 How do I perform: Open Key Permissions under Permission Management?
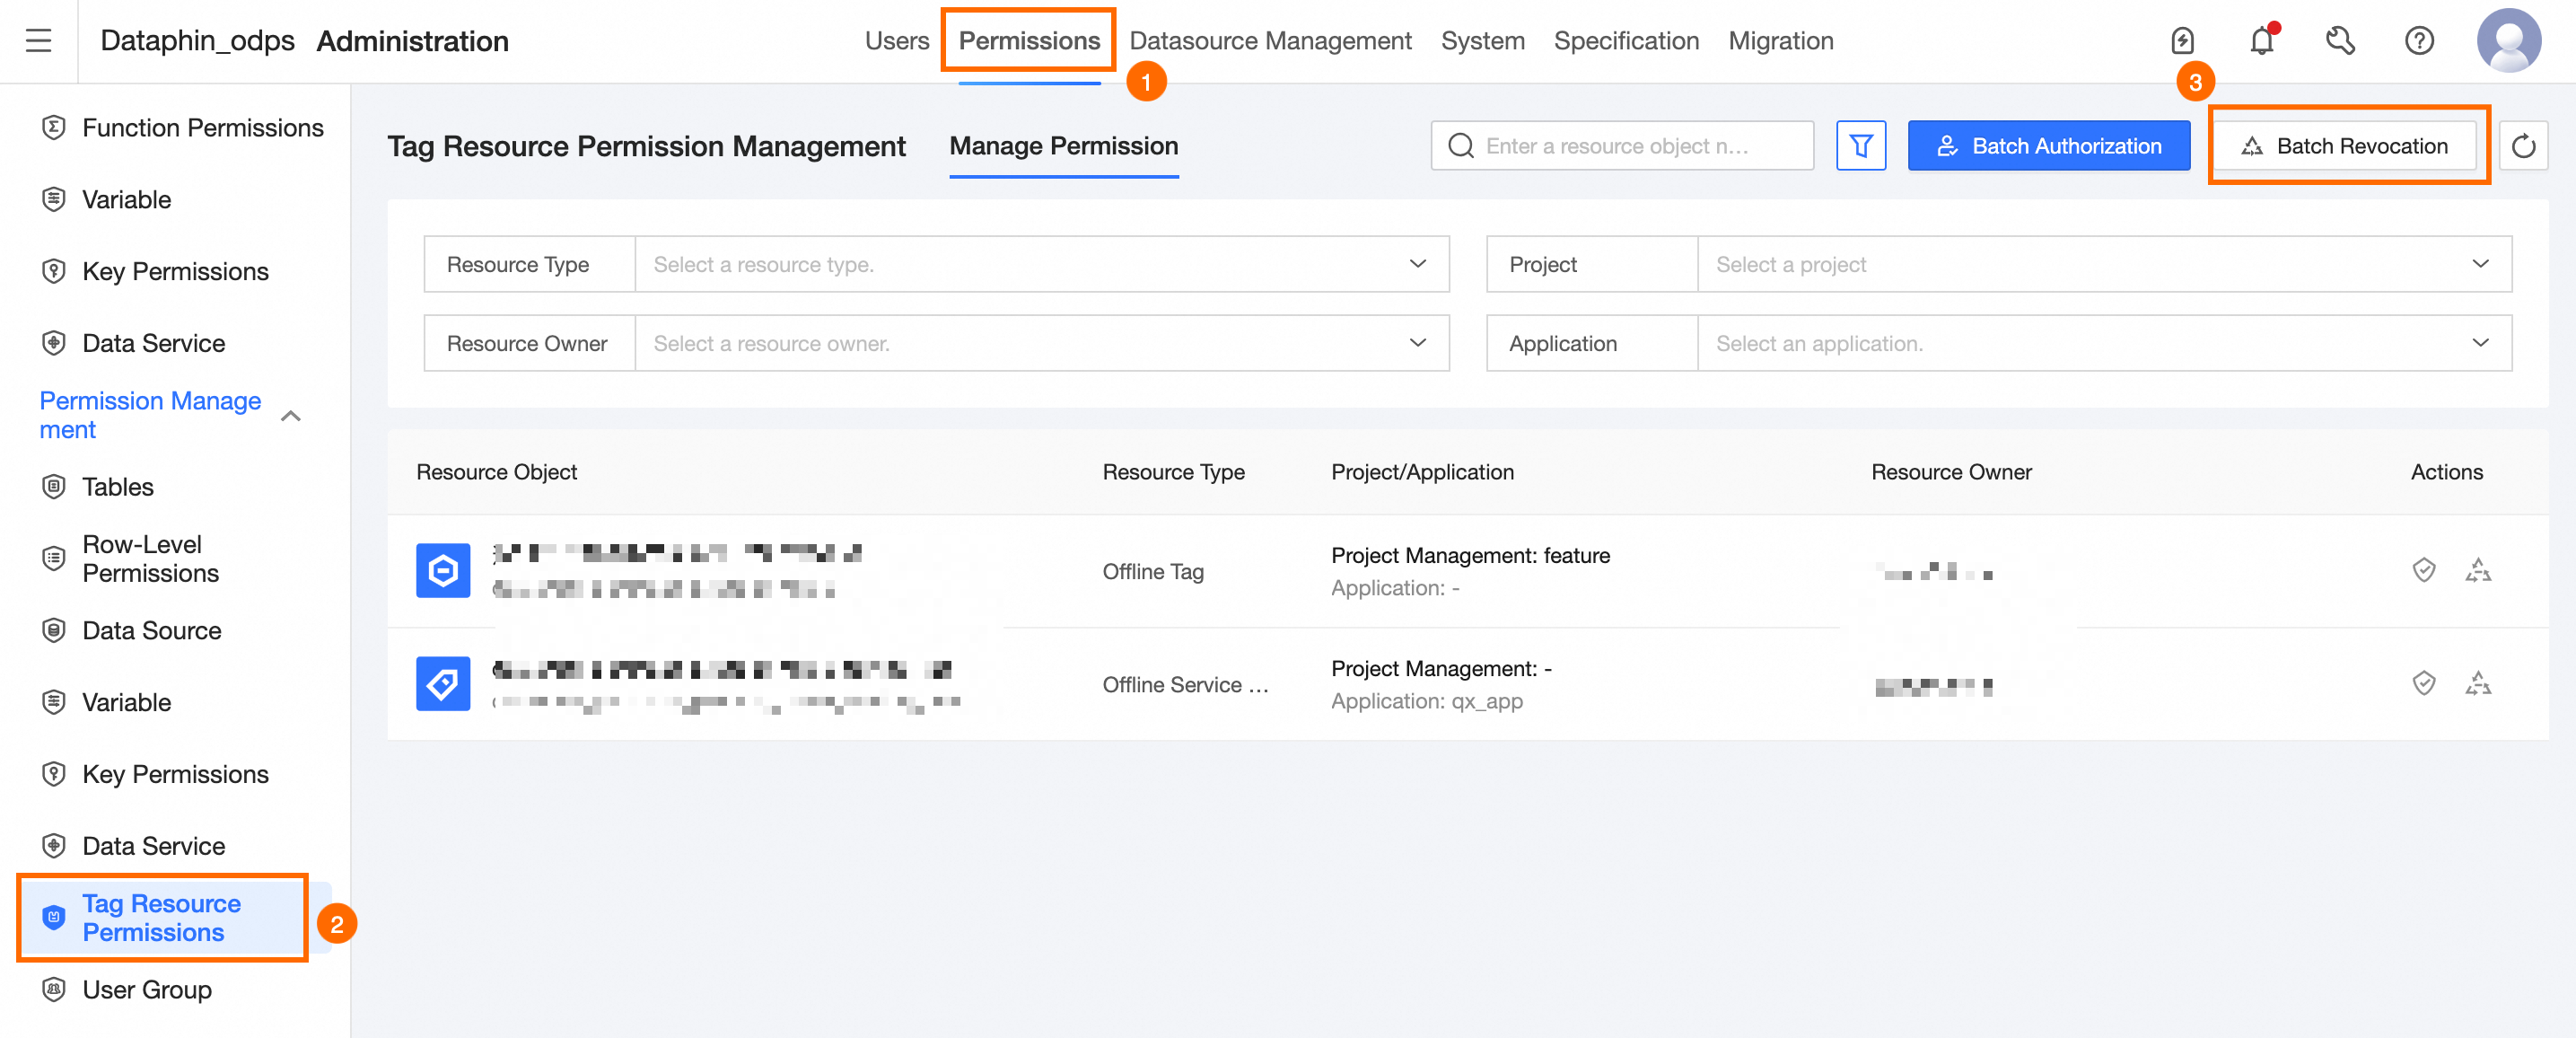tap(176, 775)
